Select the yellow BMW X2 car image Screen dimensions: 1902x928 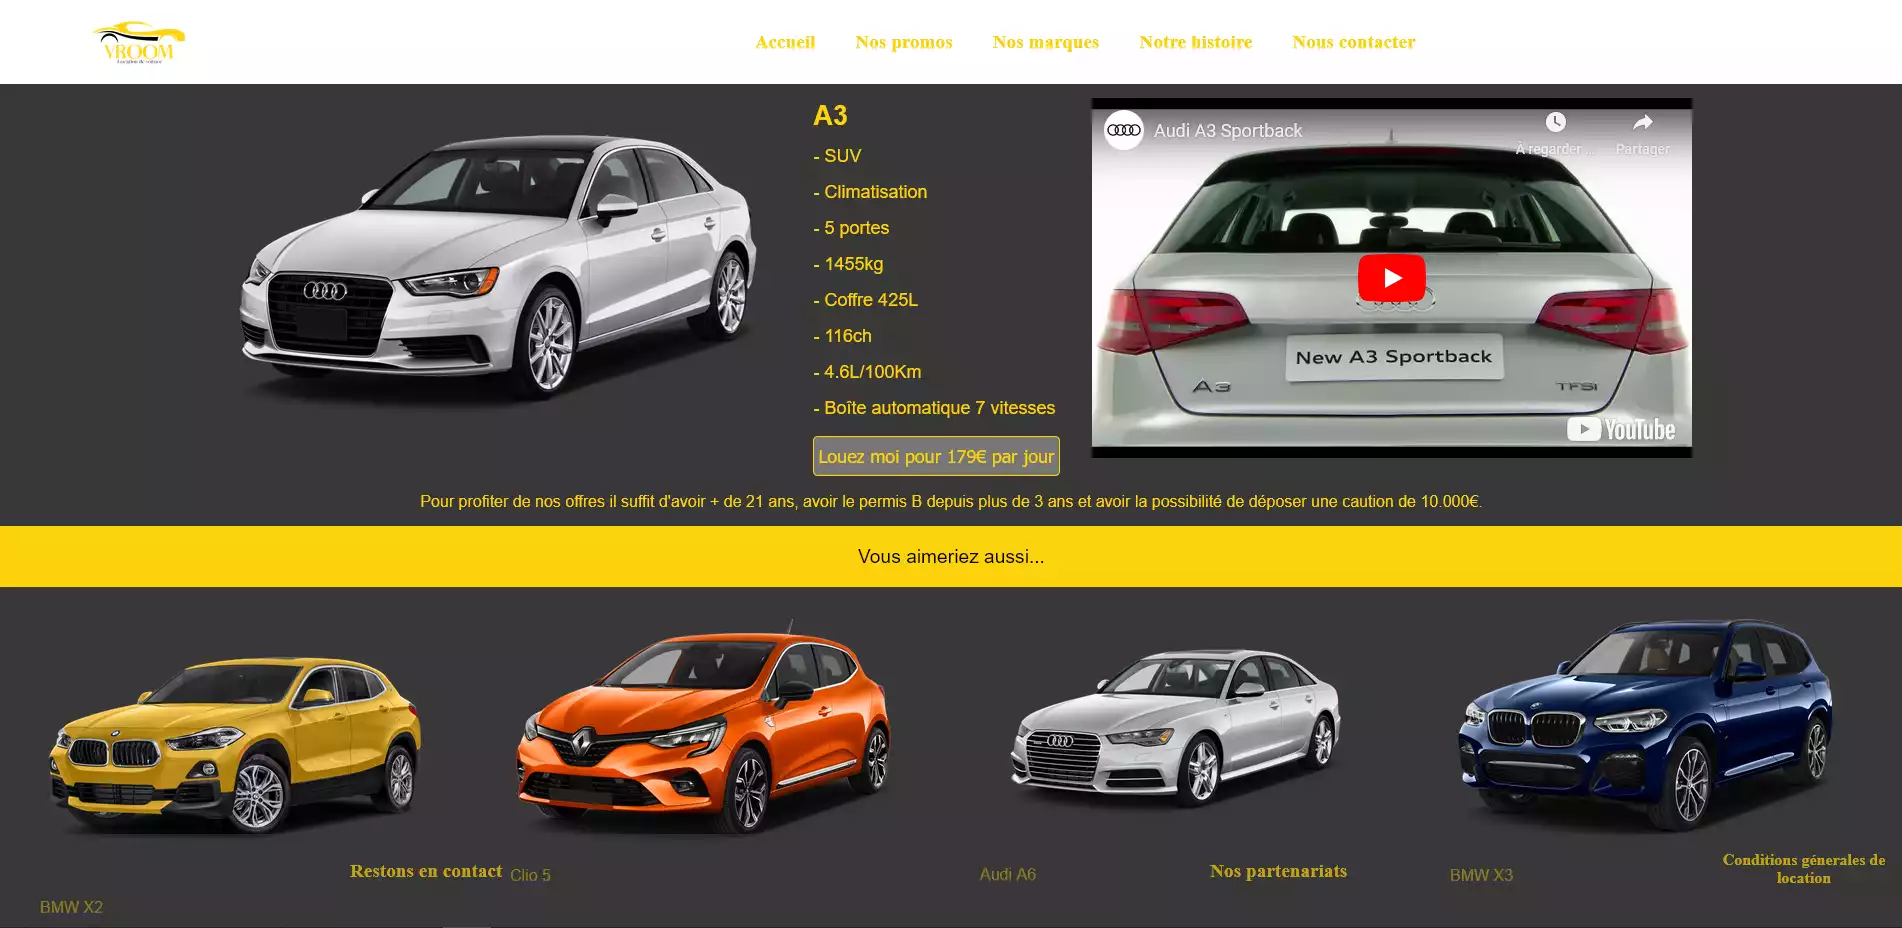tap(235, 744)
